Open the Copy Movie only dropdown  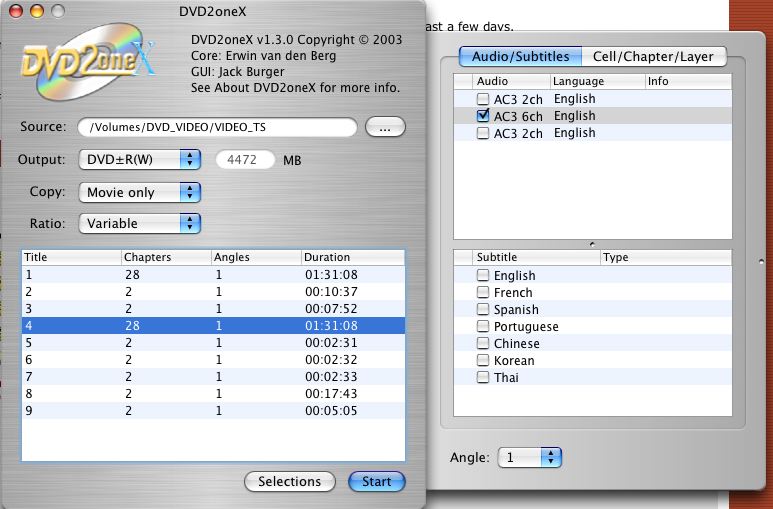point(140,192)
